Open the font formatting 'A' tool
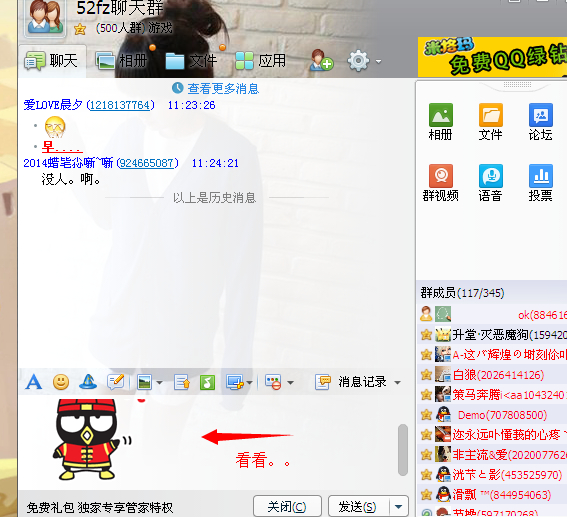Image resolution: width=567 pixels, height=517 pixels. tap(34, 382)
